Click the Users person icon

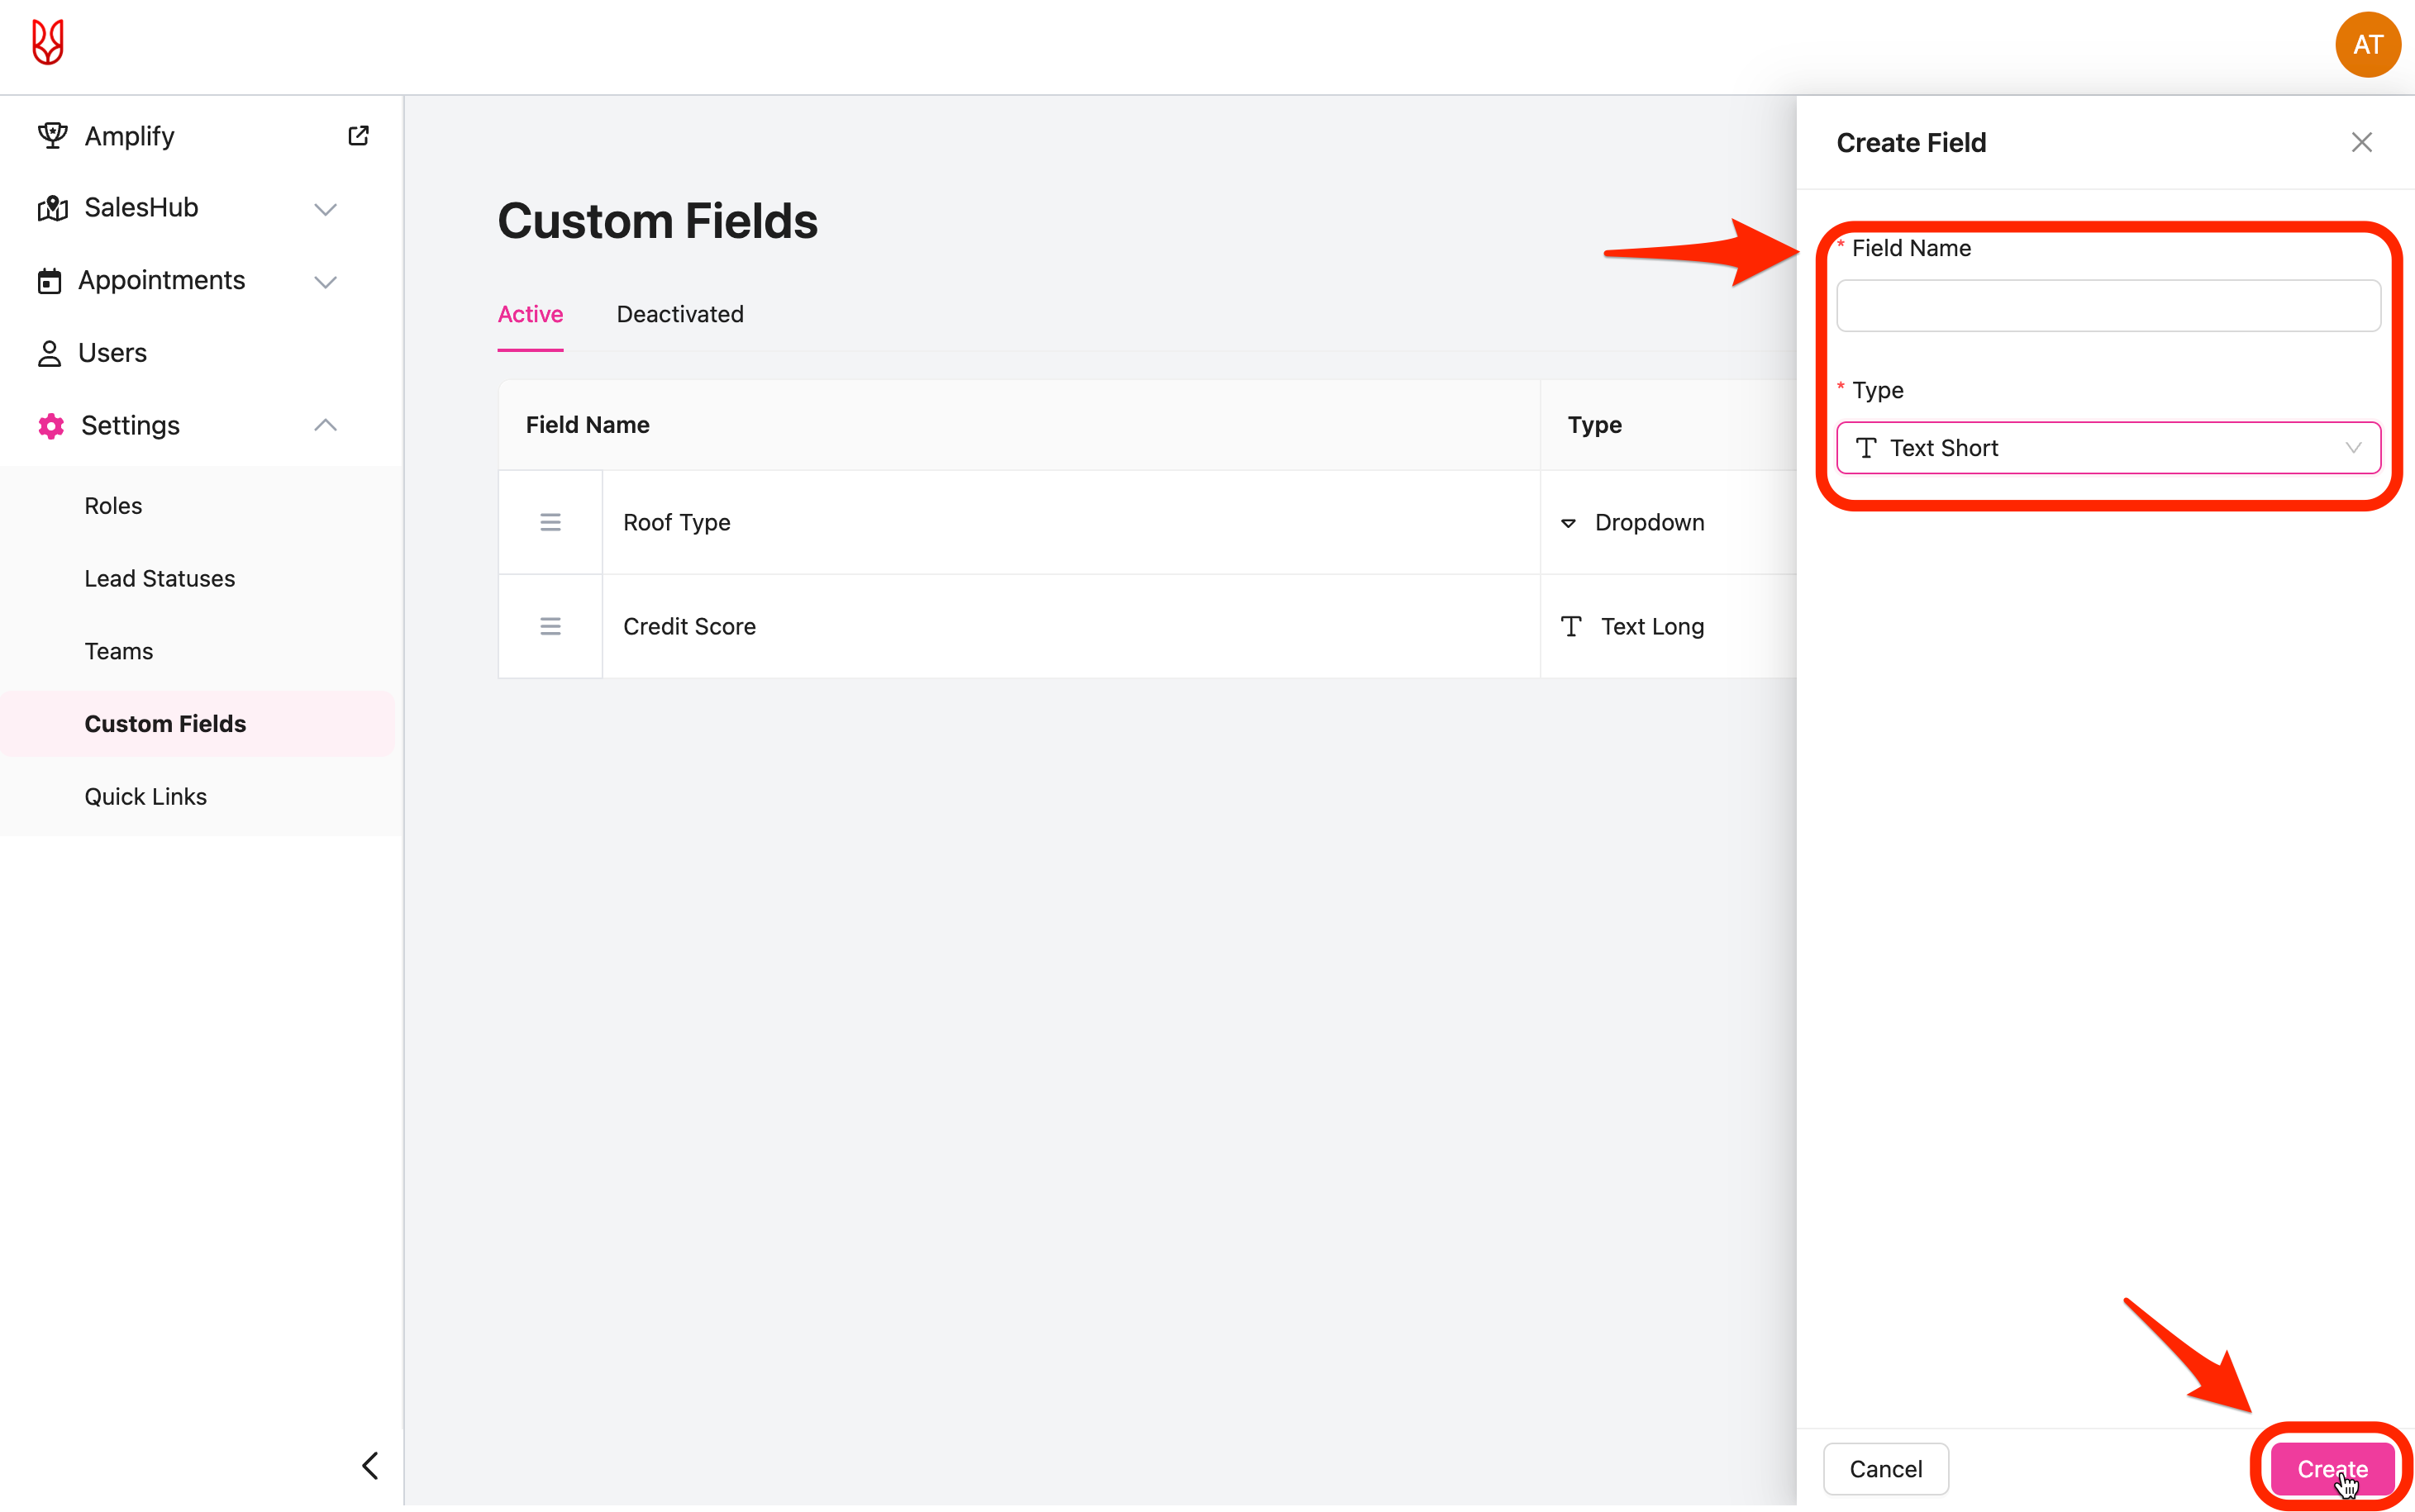[49, 354]
